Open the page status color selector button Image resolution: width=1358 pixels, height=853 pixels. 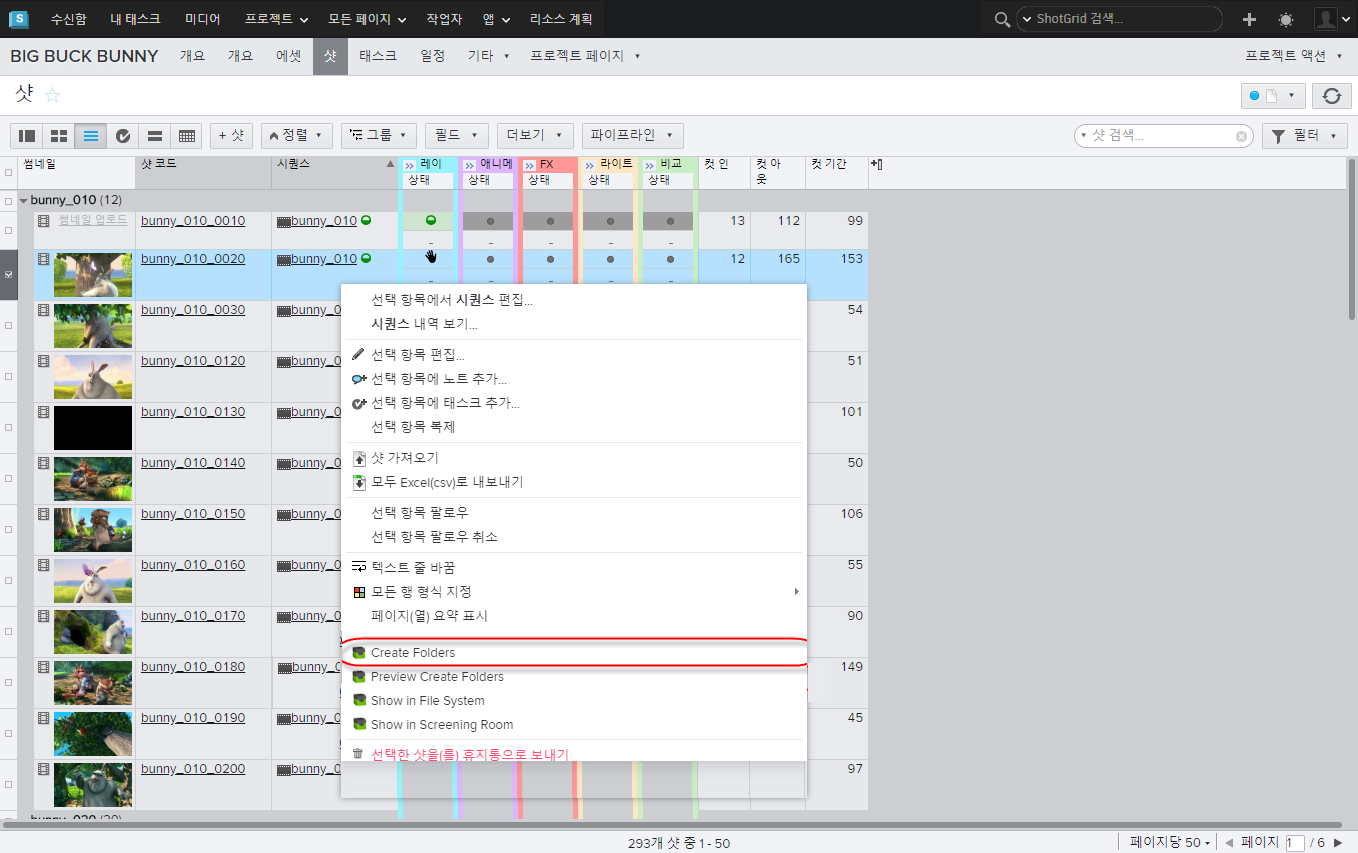point(1273,96)
